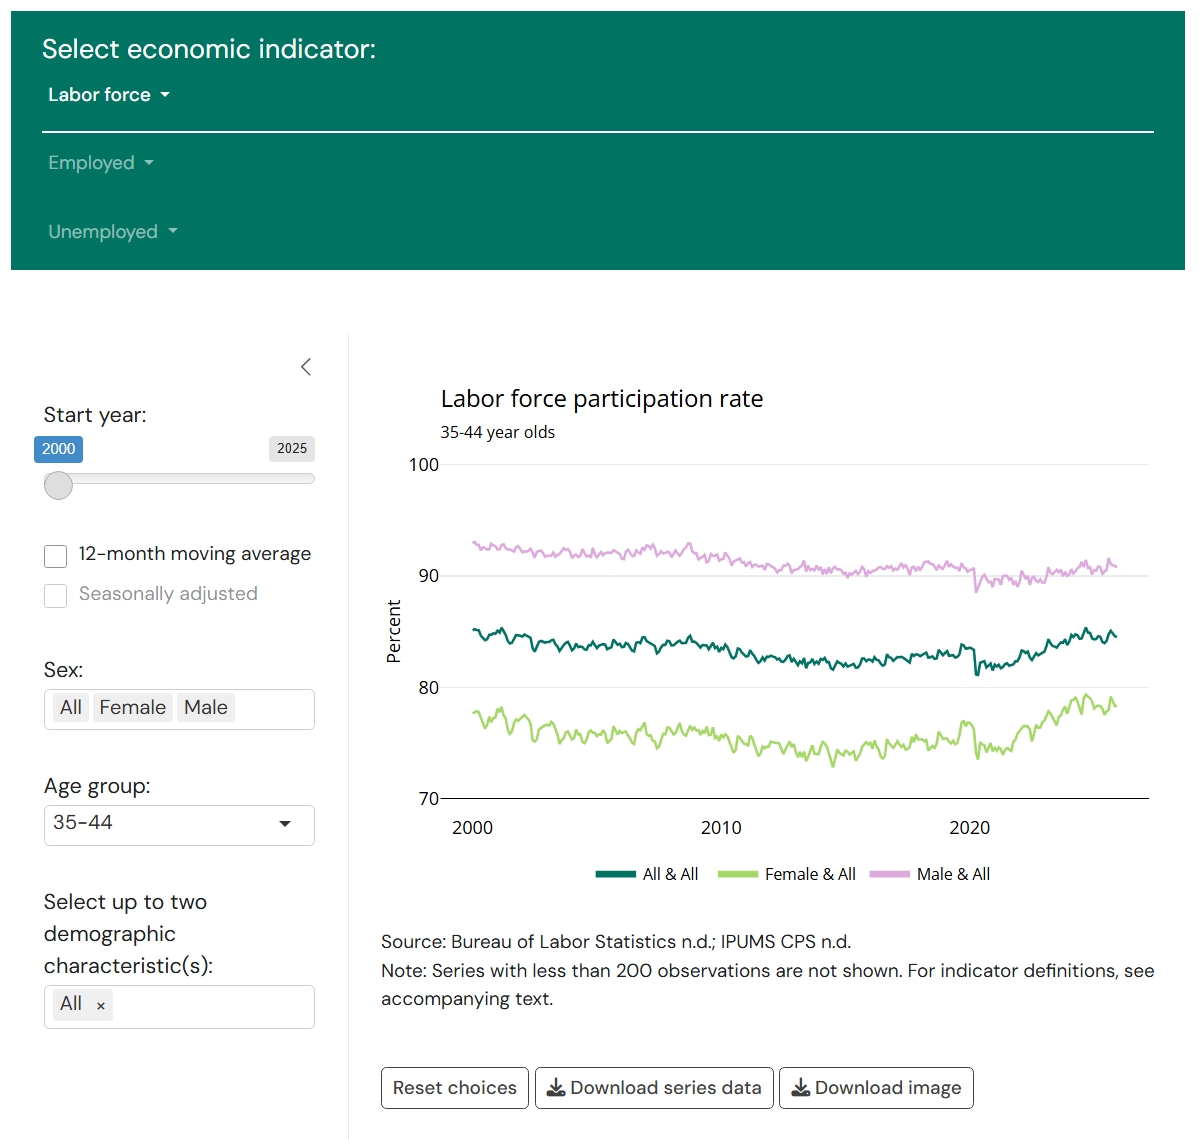Select the Female sex option

(132, 708)
